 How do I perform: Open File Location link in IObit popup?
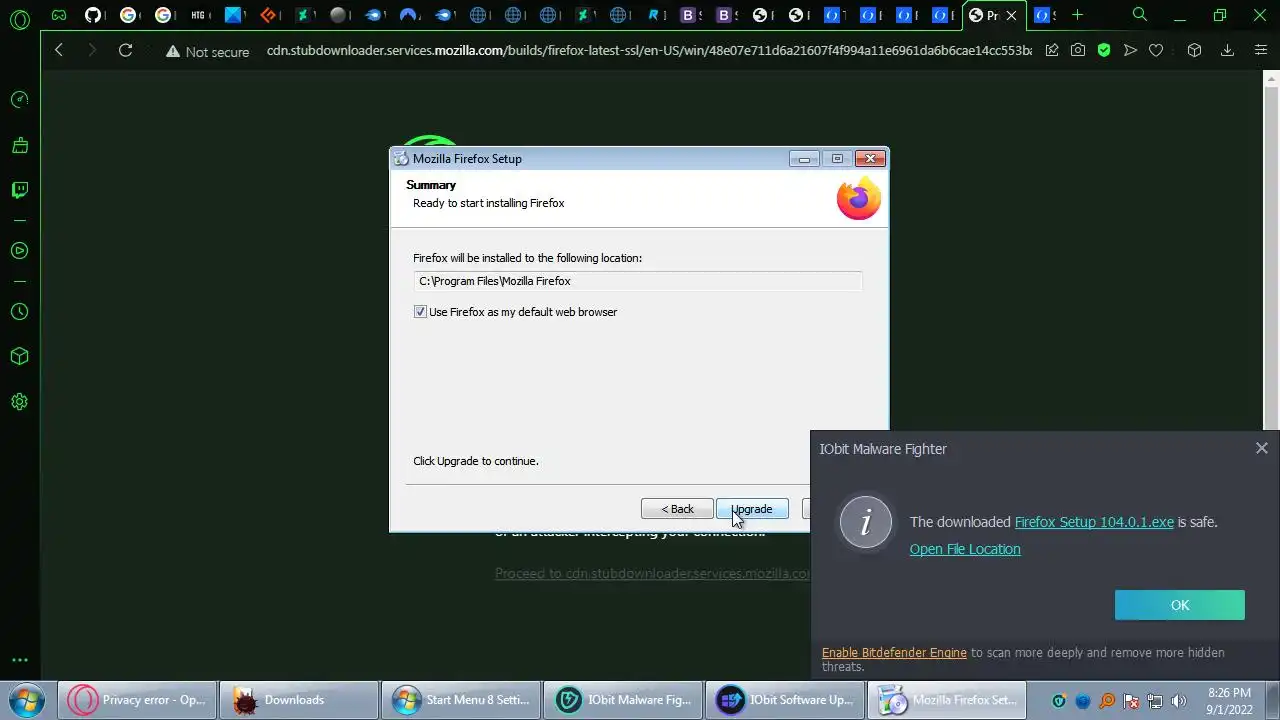965,549
